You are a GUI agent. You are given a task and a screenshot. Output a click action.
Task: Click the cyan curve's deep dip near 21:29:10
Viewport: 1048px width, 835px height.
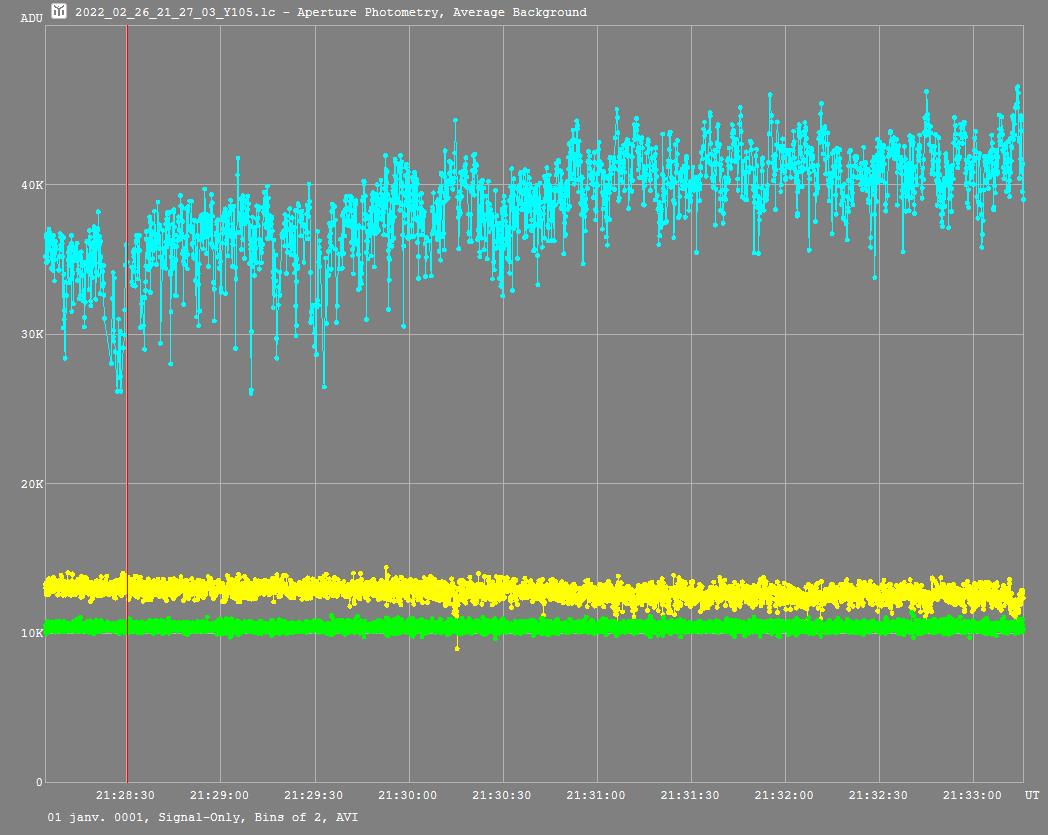point(251,391)
